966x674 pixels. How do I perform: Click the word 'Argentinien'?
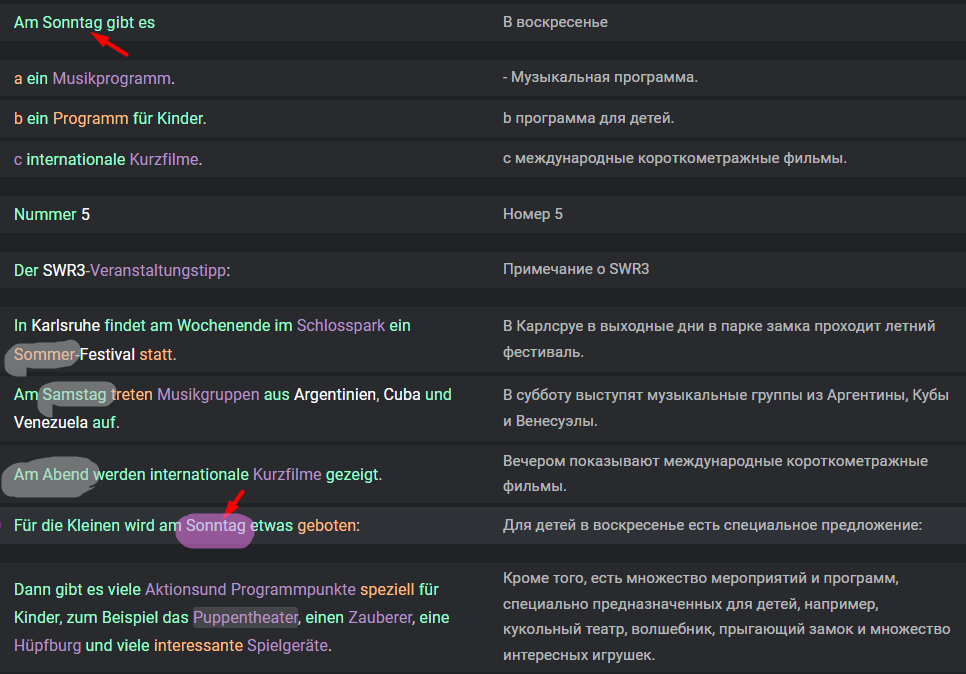coord(335,394)
